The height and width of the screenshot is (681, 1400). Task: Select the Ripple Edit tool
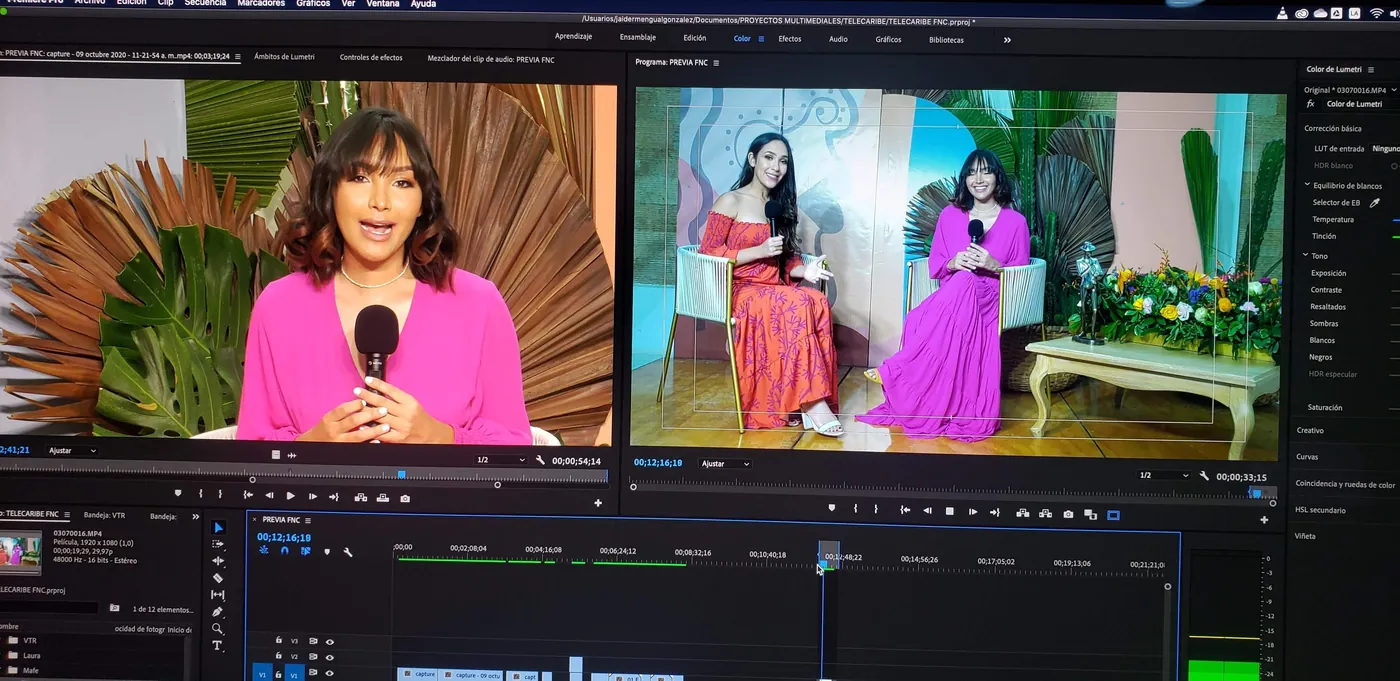(219, 561)
